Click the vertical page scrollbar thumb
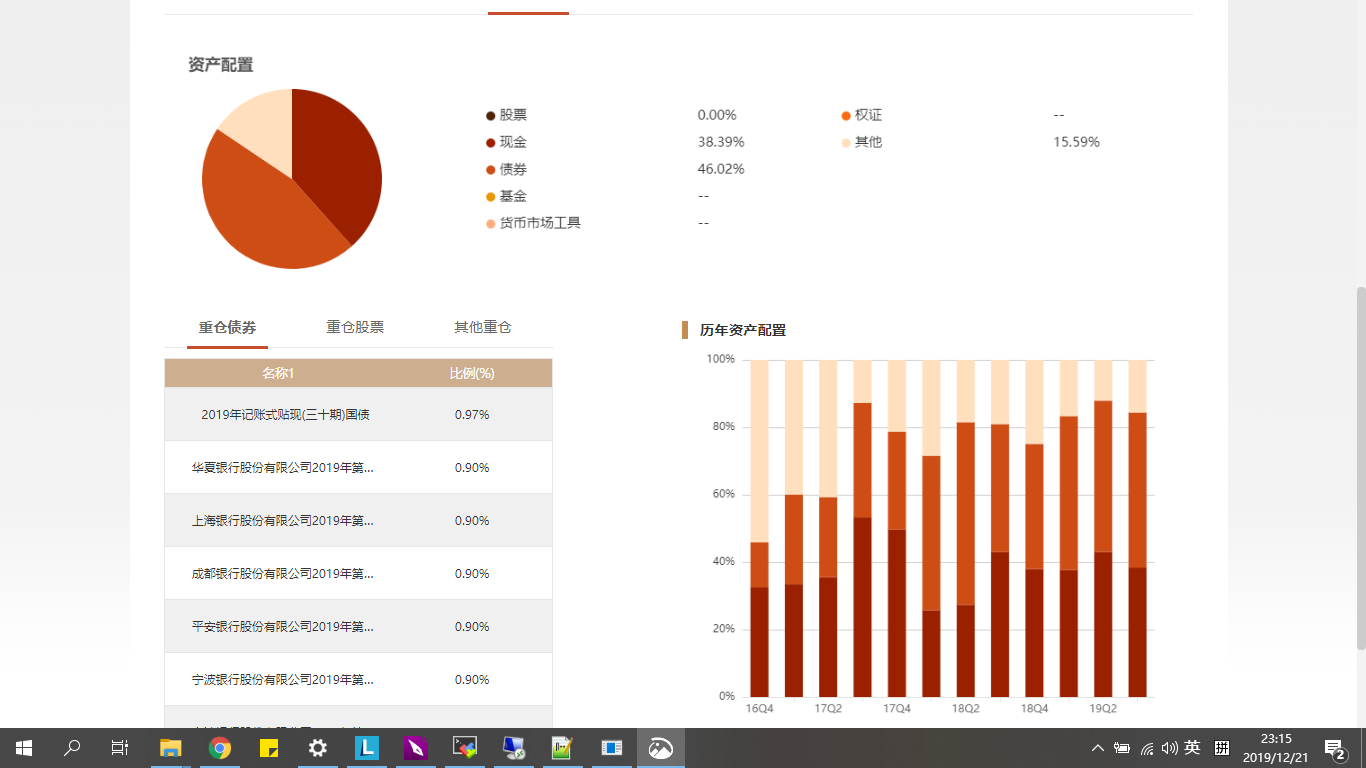The image size is (1366, 768). pyautogui.click(x=1360, y=468)
